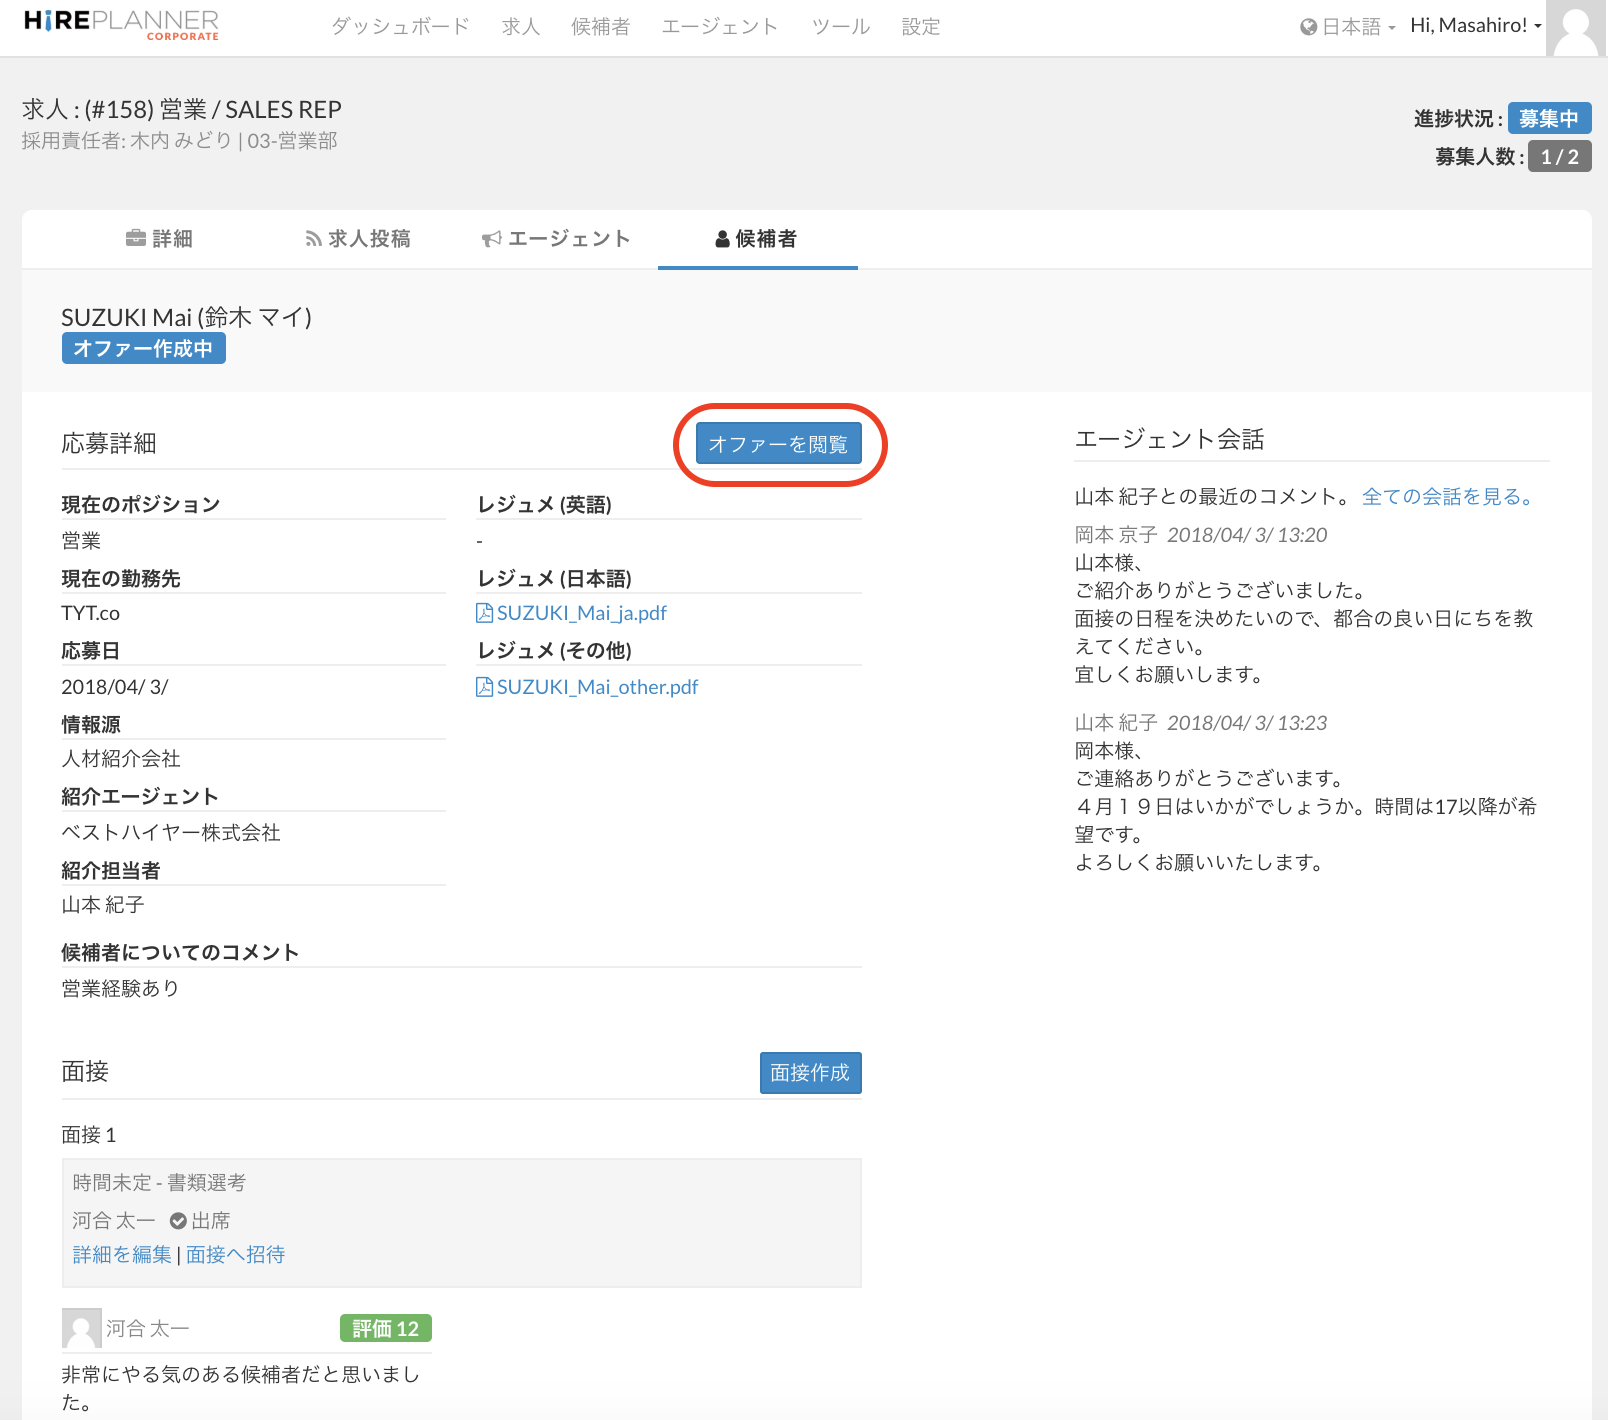Click the 面接へ招待 link
1608x1420 pixels.
pyautogui.click(x=235, y=1254)
